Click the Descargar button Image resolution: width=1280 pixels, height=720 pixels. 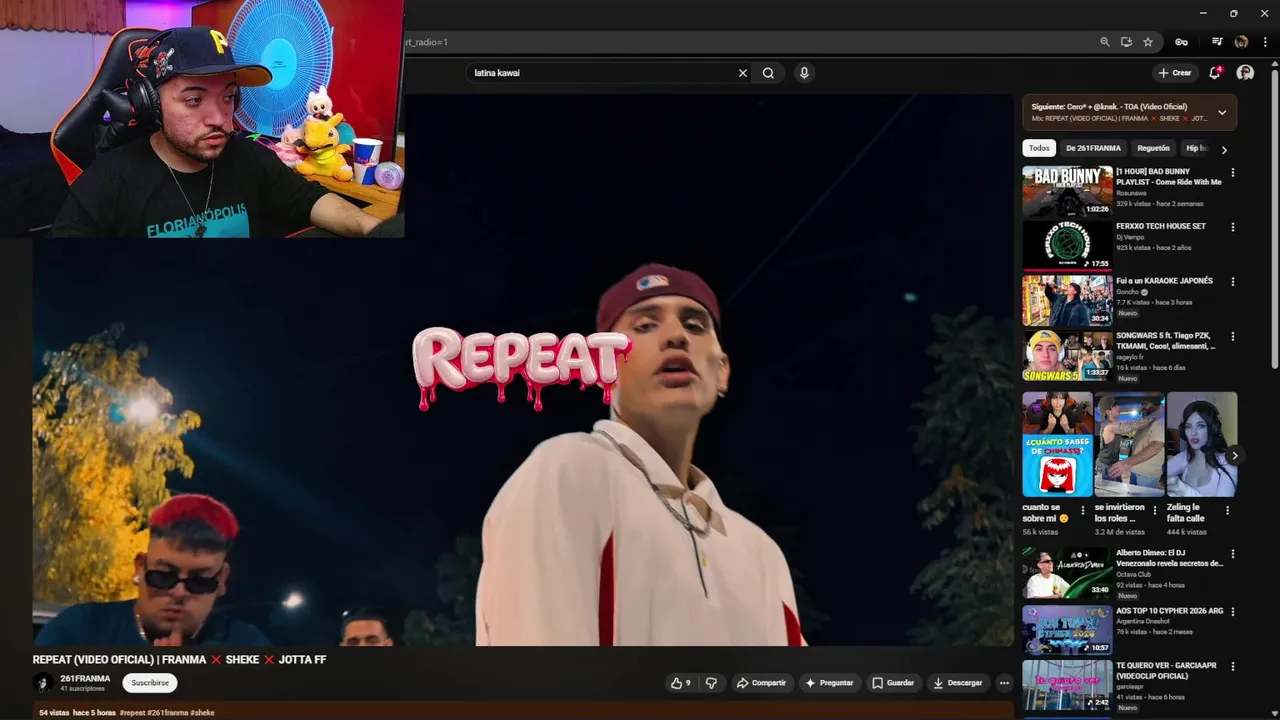957,683
